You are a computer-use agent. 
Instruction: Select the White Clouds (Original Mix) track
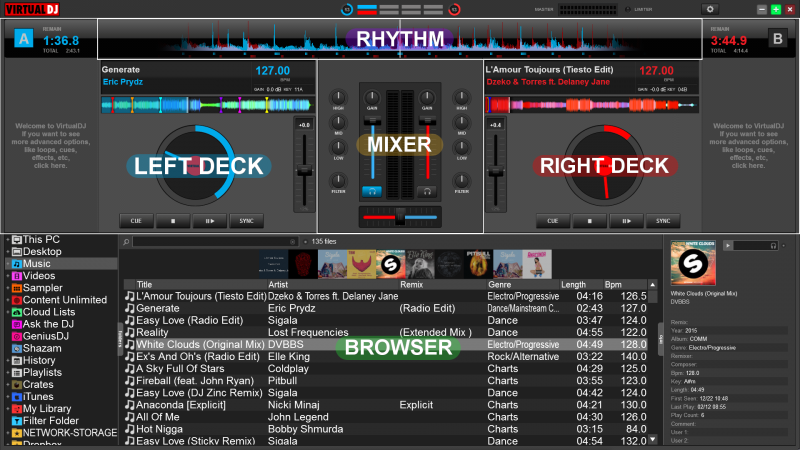(x=385, y=344)
